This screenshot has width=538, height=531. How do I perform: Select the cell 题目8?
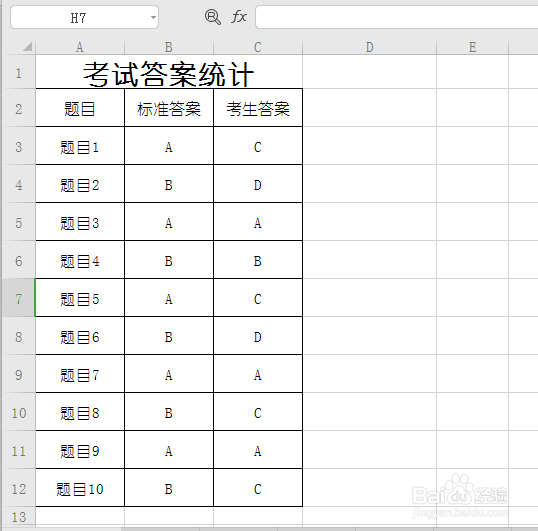pyautogui.click(x=80, y=413)
